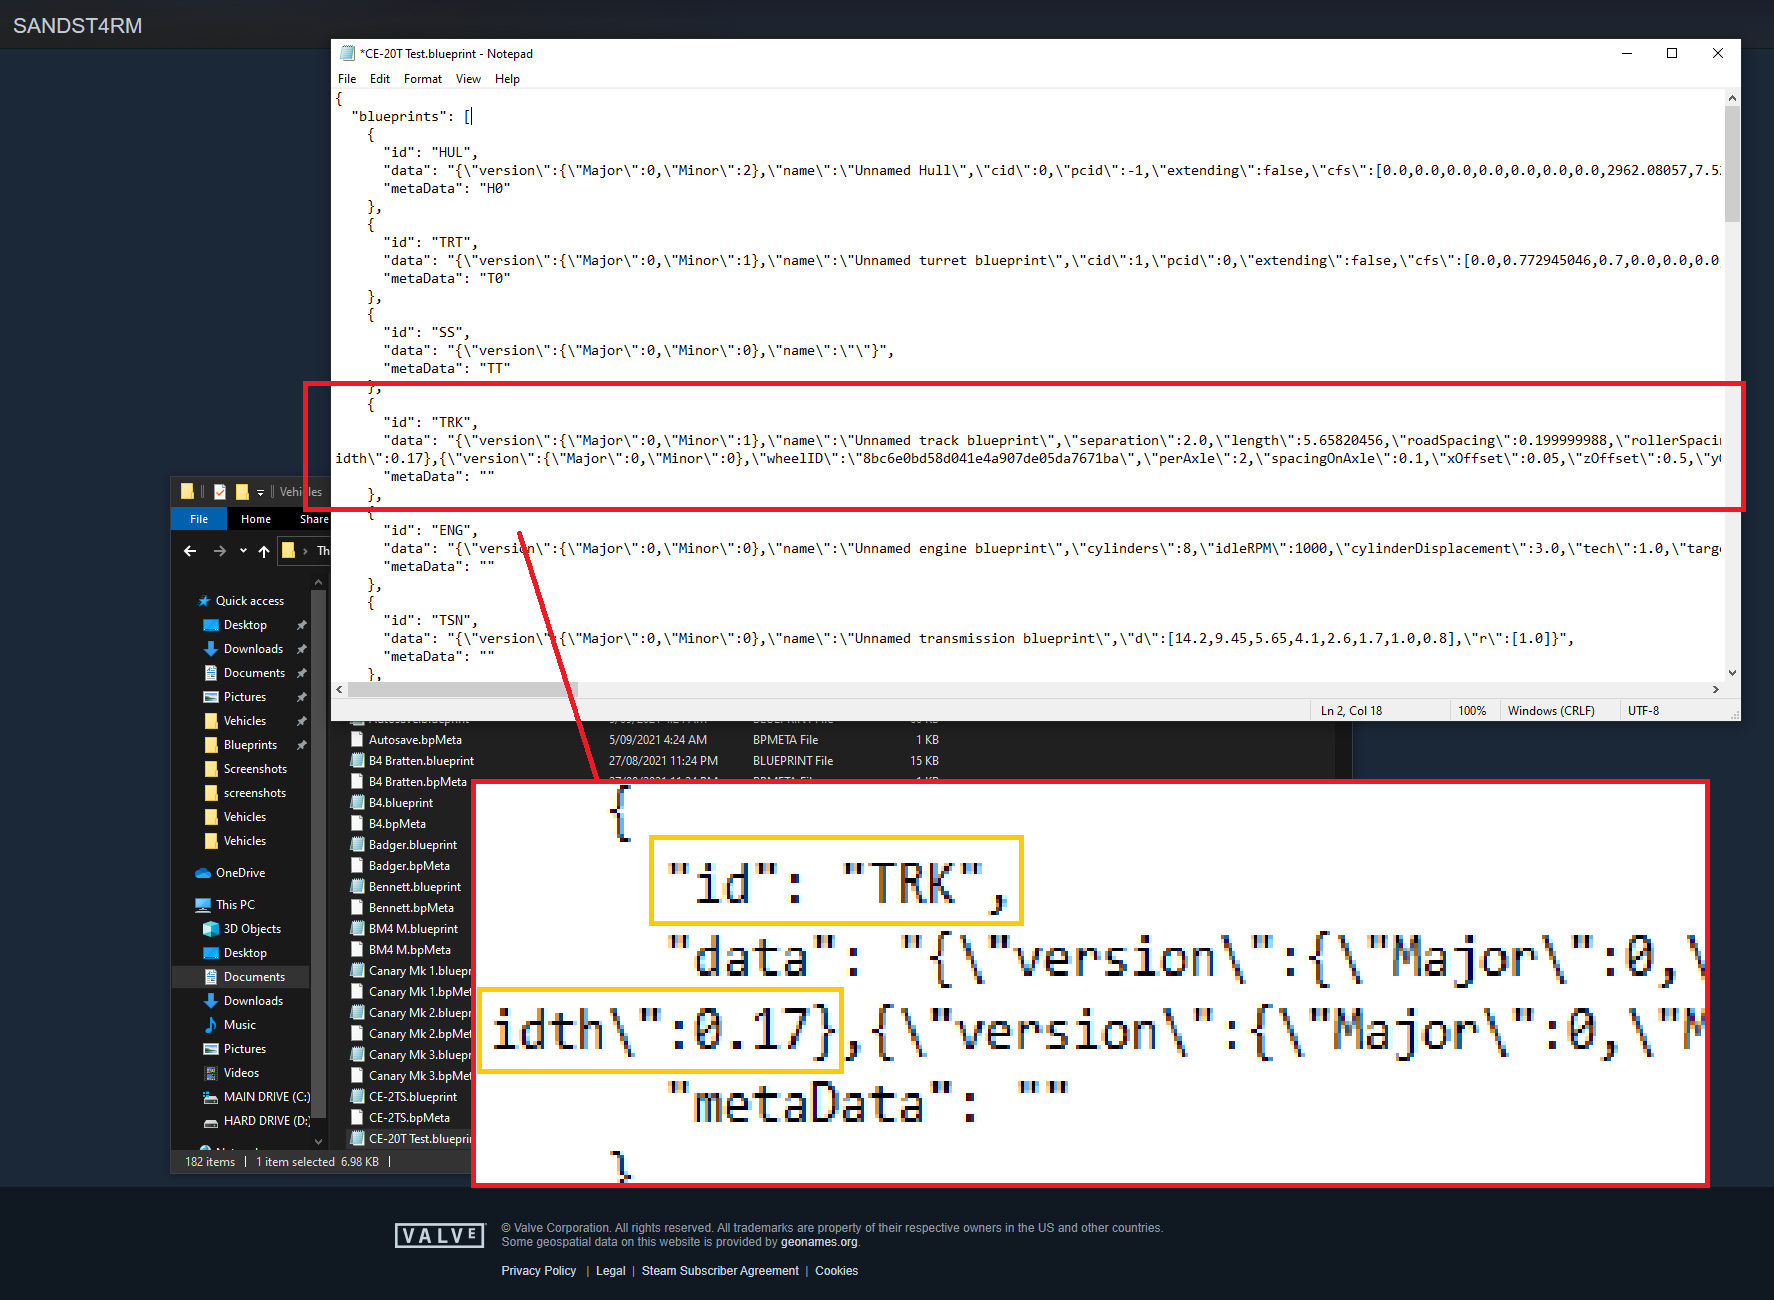The height and width of the screenshot is (1300, 1774).
Task: Click Windows (CRLF) in Notepad status bar
Action: (x=1551, y=711)
